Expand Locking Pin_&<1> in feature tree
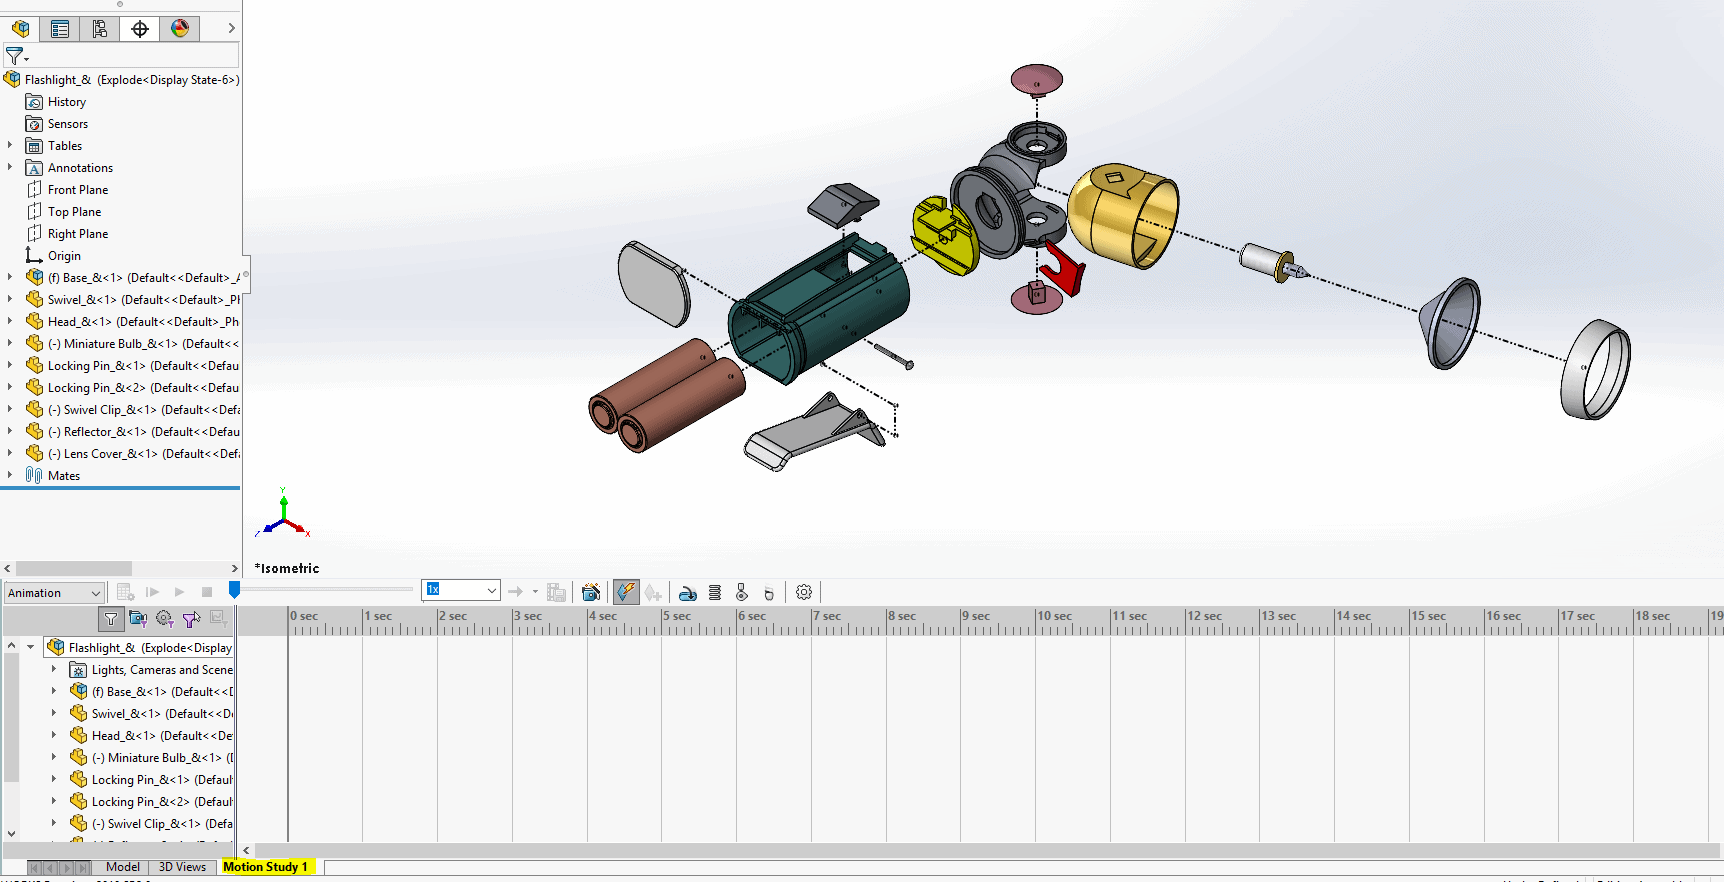 pos(10,366)
